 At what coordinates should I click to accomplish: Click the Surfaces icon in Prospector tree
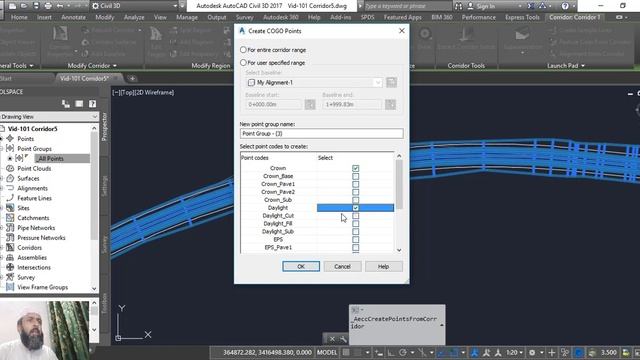tap(10, 178)
